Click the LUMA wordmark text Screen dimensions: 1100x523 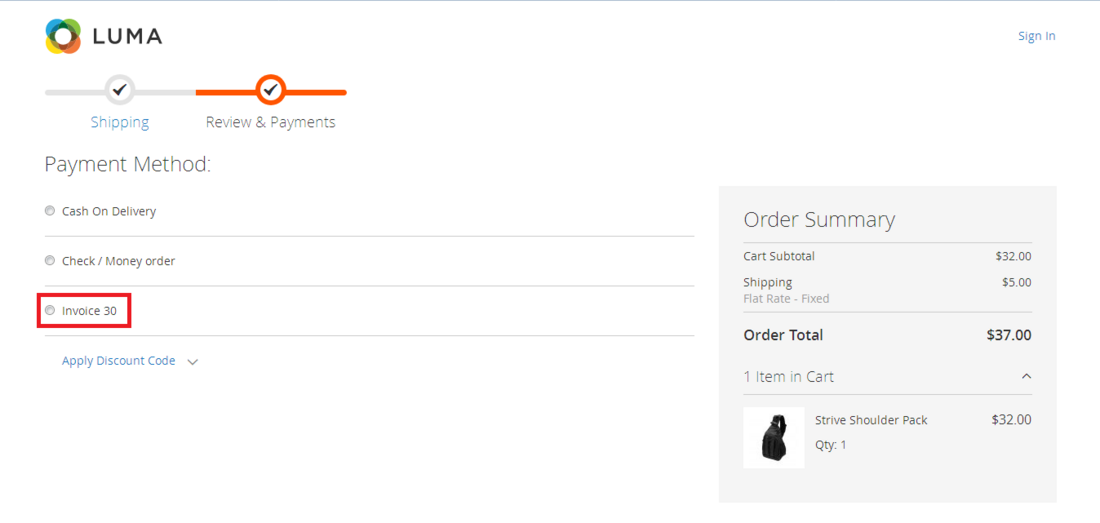127,37
